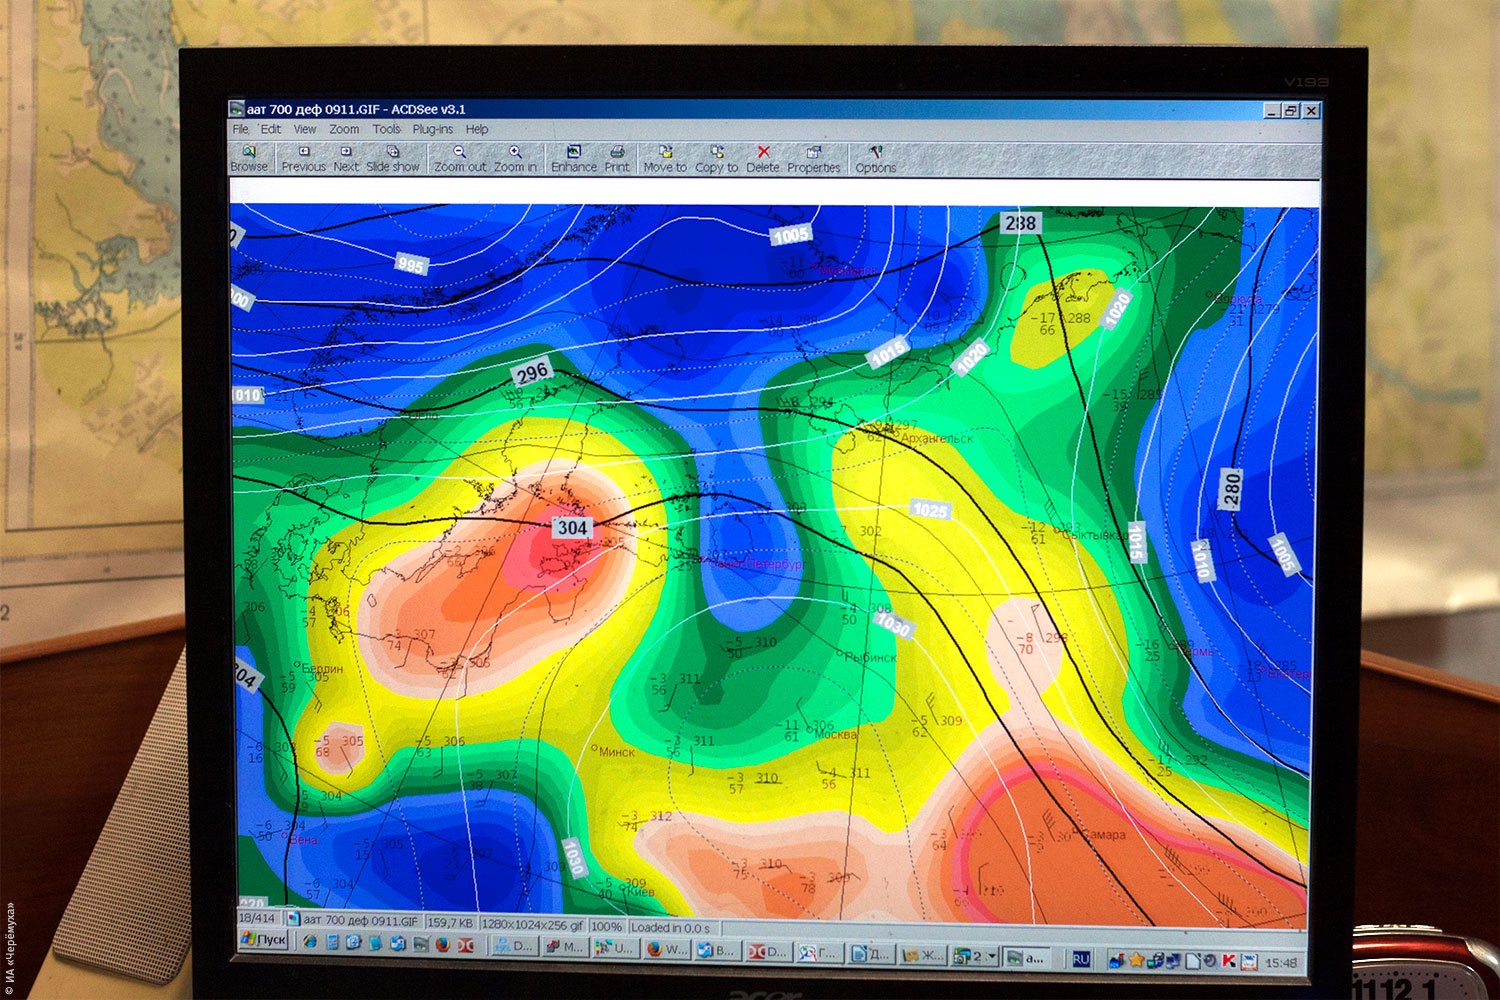This screenshot has width=1500, height=1000.
Task: Switch to the 'Г...' taskbar window
Action: 821,953
